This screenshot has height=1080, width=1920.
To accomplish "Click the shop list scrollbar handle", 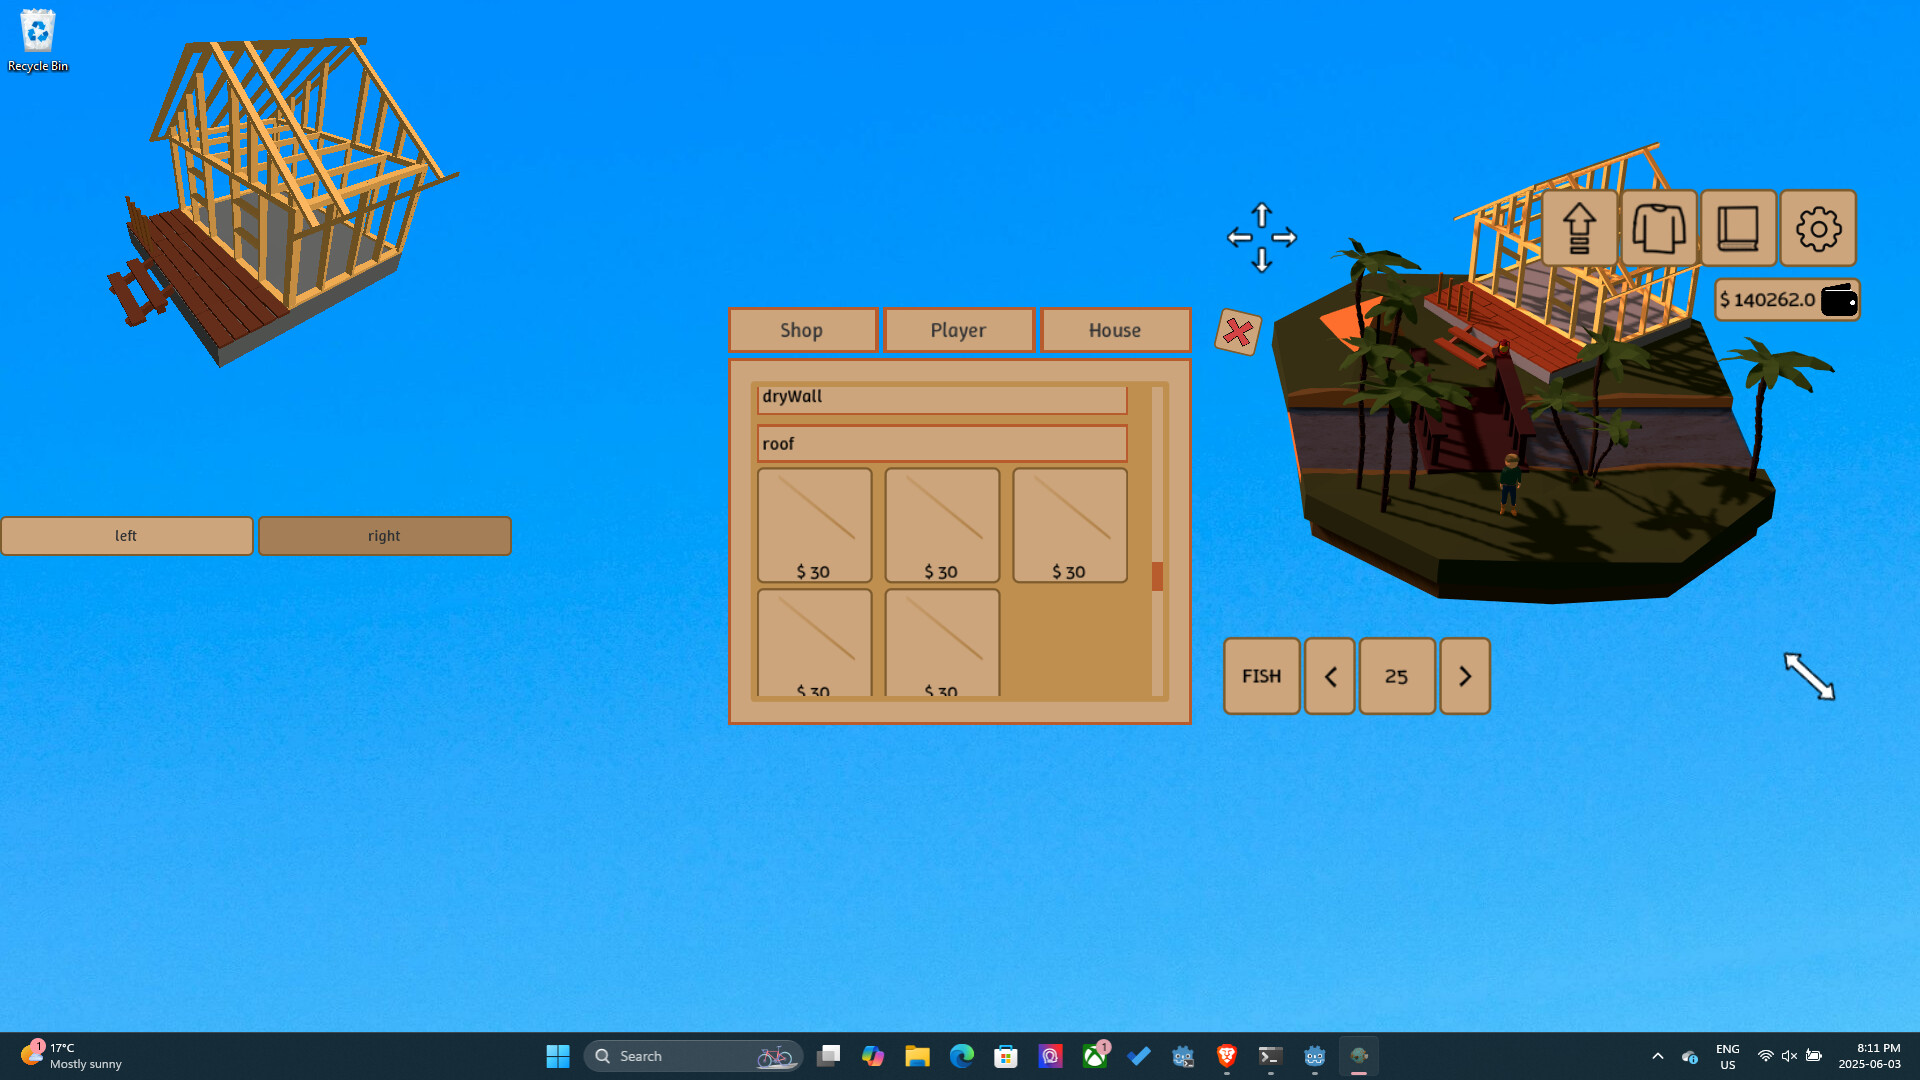I will pyautogui.click(x=1157, y=576).
